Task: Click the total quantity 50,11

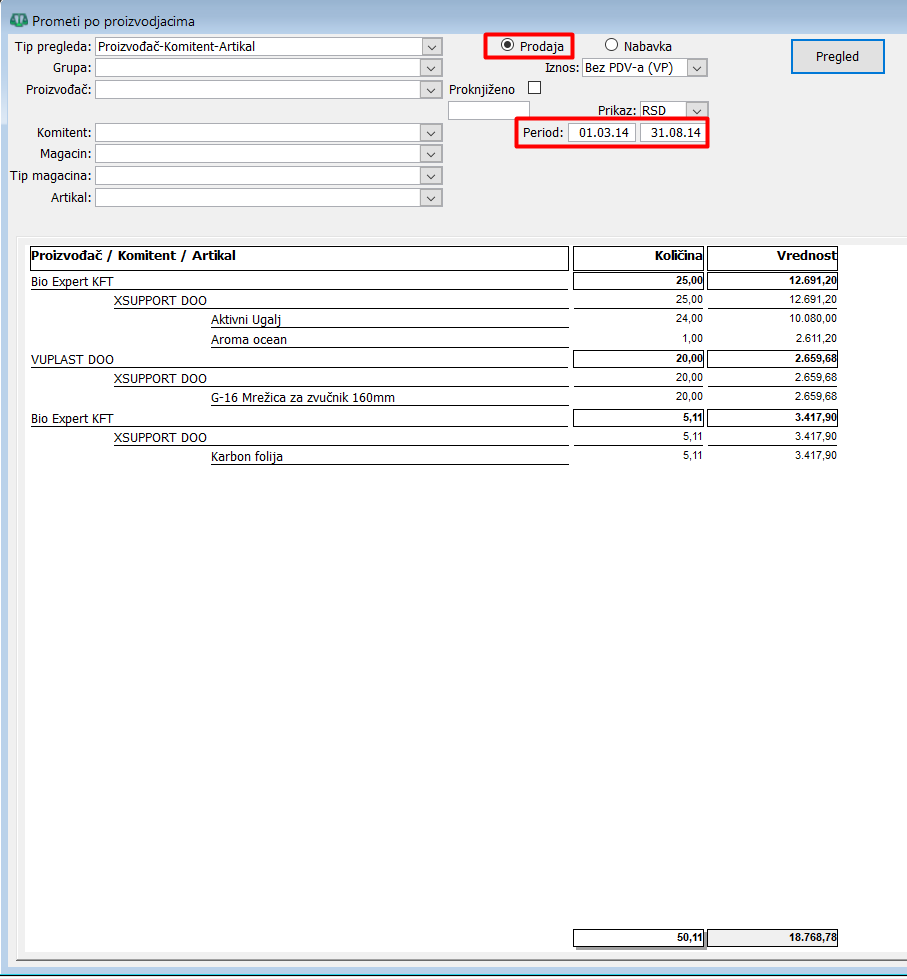Action: (x=638, y=937)
